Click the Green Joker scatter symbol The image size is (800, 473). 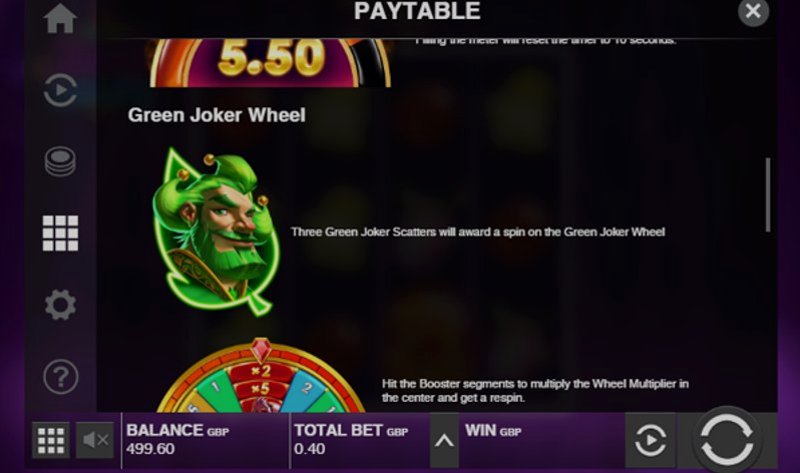pyautogui.click(x=216, y=232)
